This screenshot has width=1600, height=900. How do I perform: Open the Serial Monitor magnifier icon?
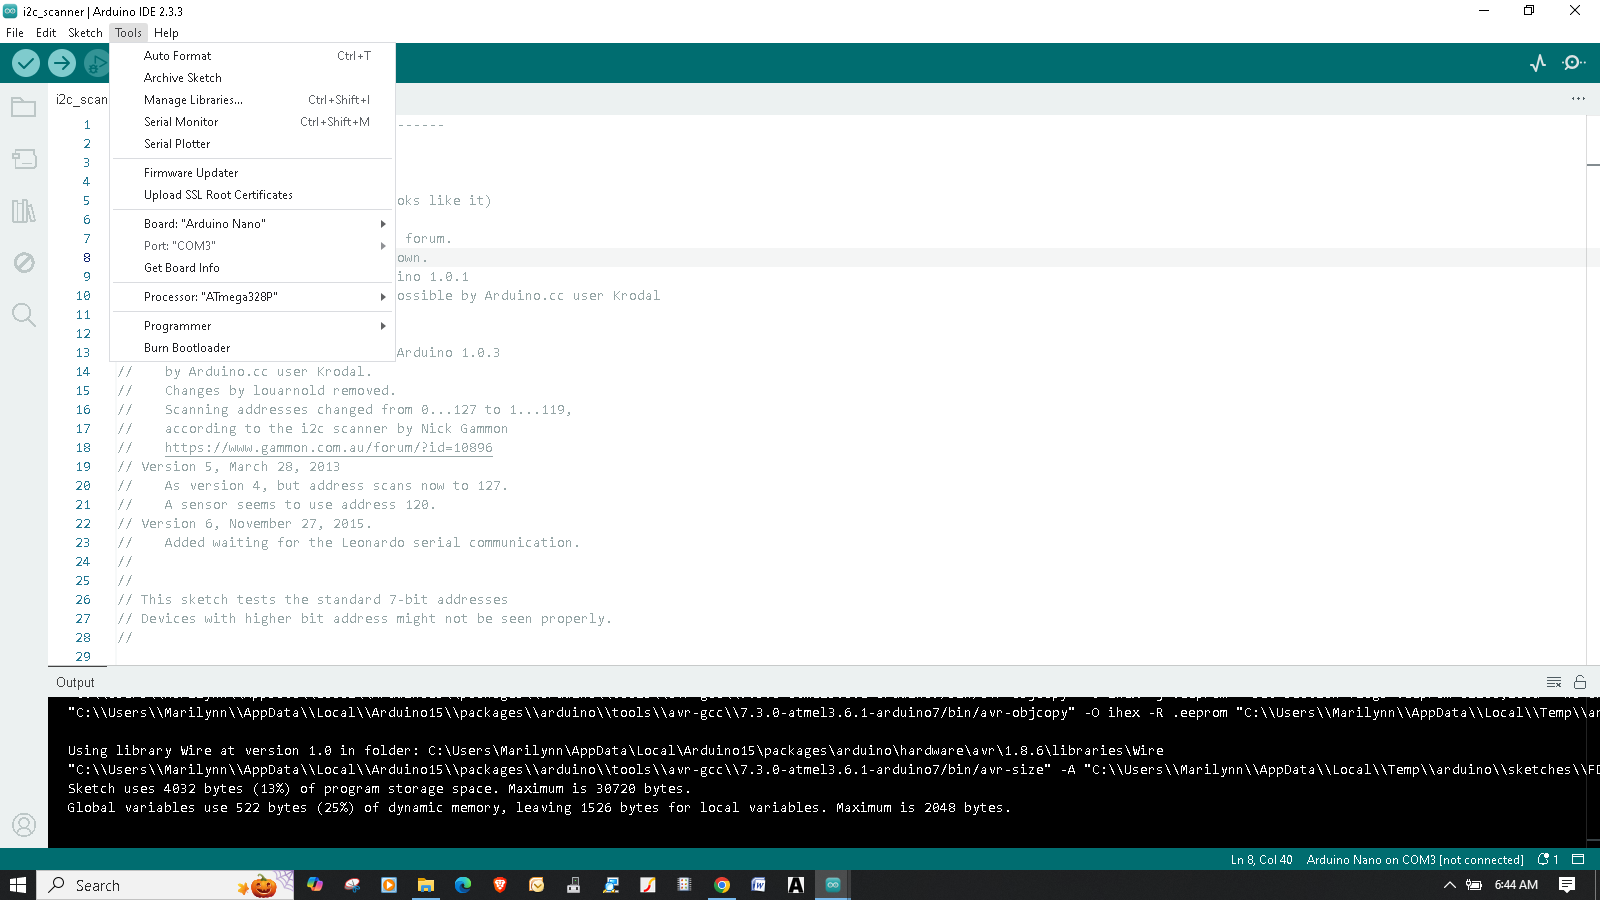click(1574, 63)
